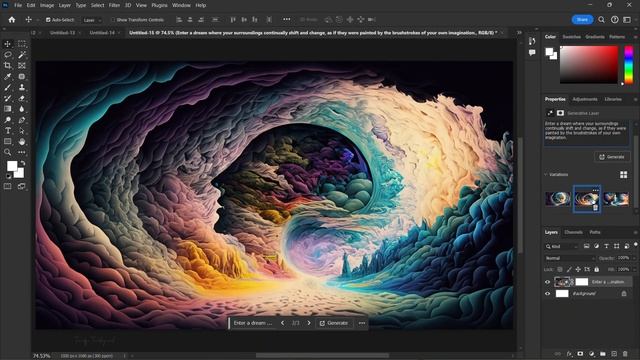
Task: Hide the Background layer
Action: pyautogui.click(x=548, y=293)
